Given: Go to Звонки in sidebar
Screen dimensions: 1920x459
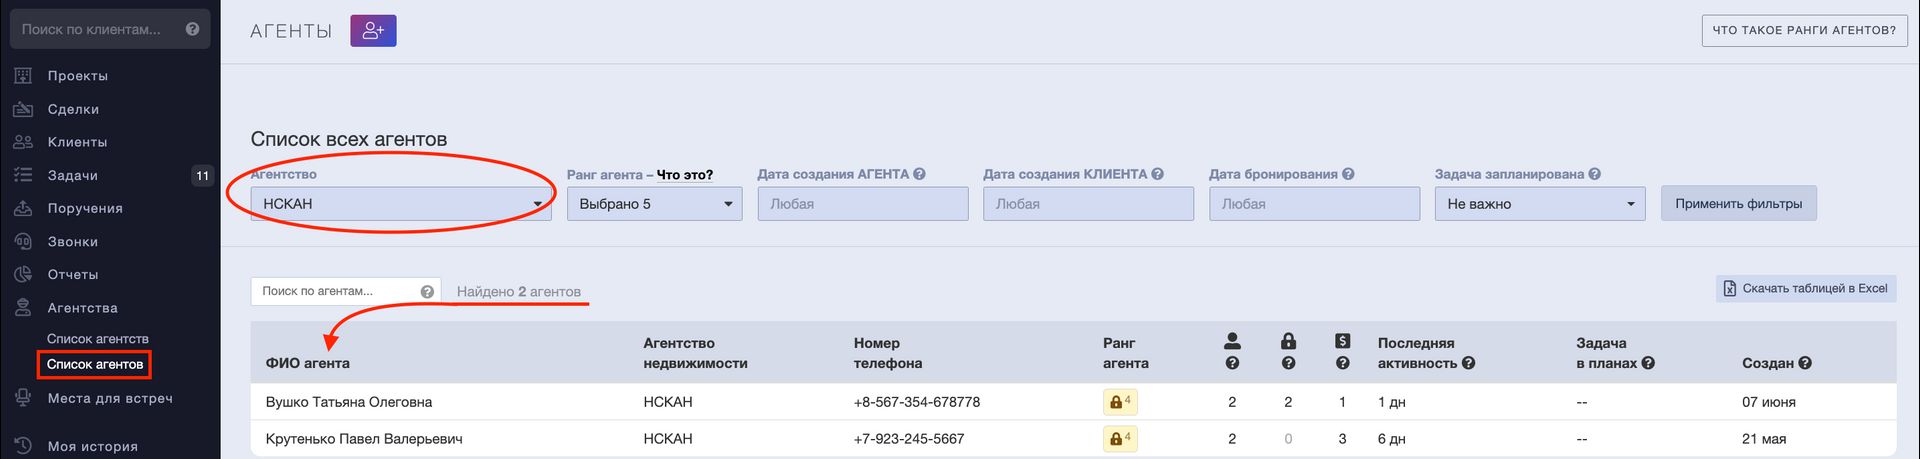Looking at the screenshot, I should (72, 241).
